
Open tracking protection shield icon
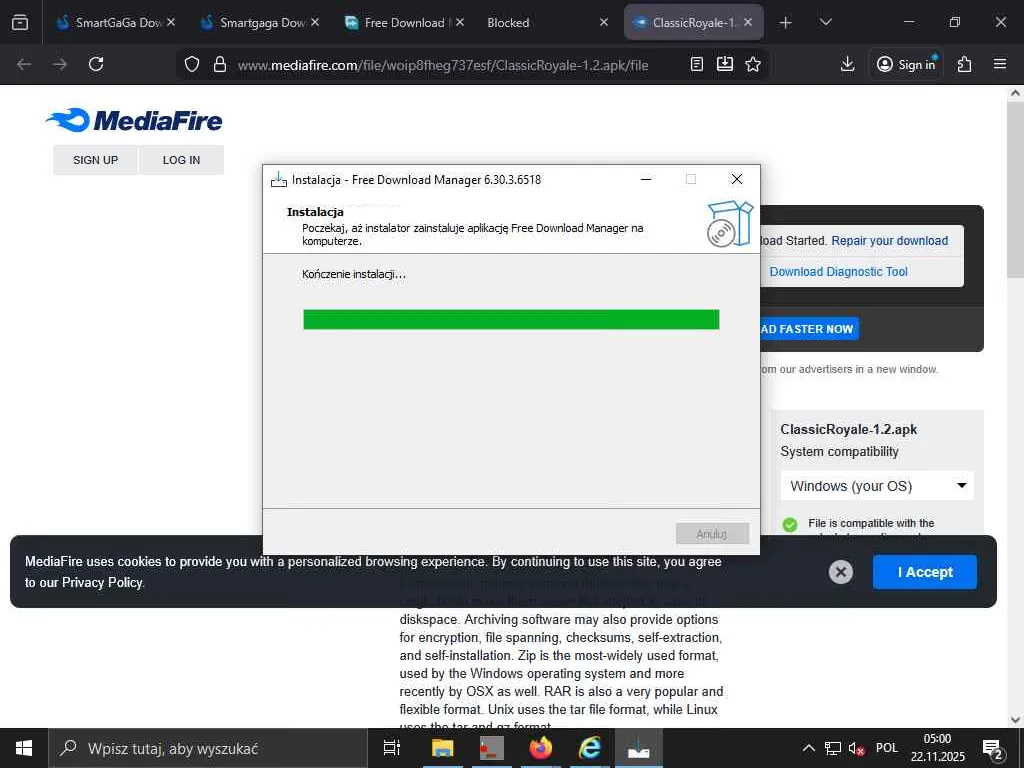point(191,64)
